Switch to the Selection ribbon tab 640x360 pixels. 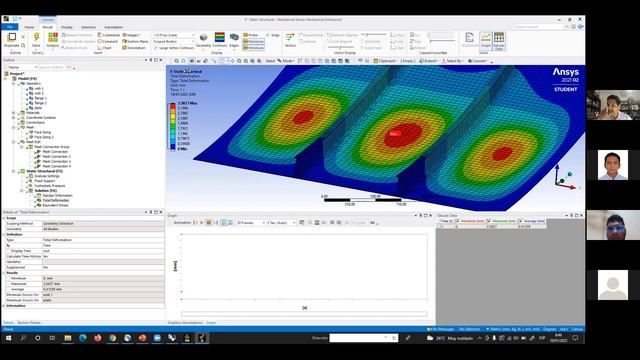click(88, 27)
